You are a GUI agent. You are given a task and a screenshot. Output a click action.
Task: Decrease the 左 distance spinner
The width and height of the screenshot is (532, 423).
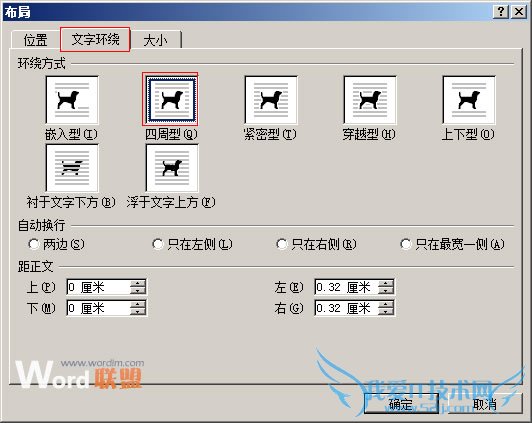(x=386, y=291)
